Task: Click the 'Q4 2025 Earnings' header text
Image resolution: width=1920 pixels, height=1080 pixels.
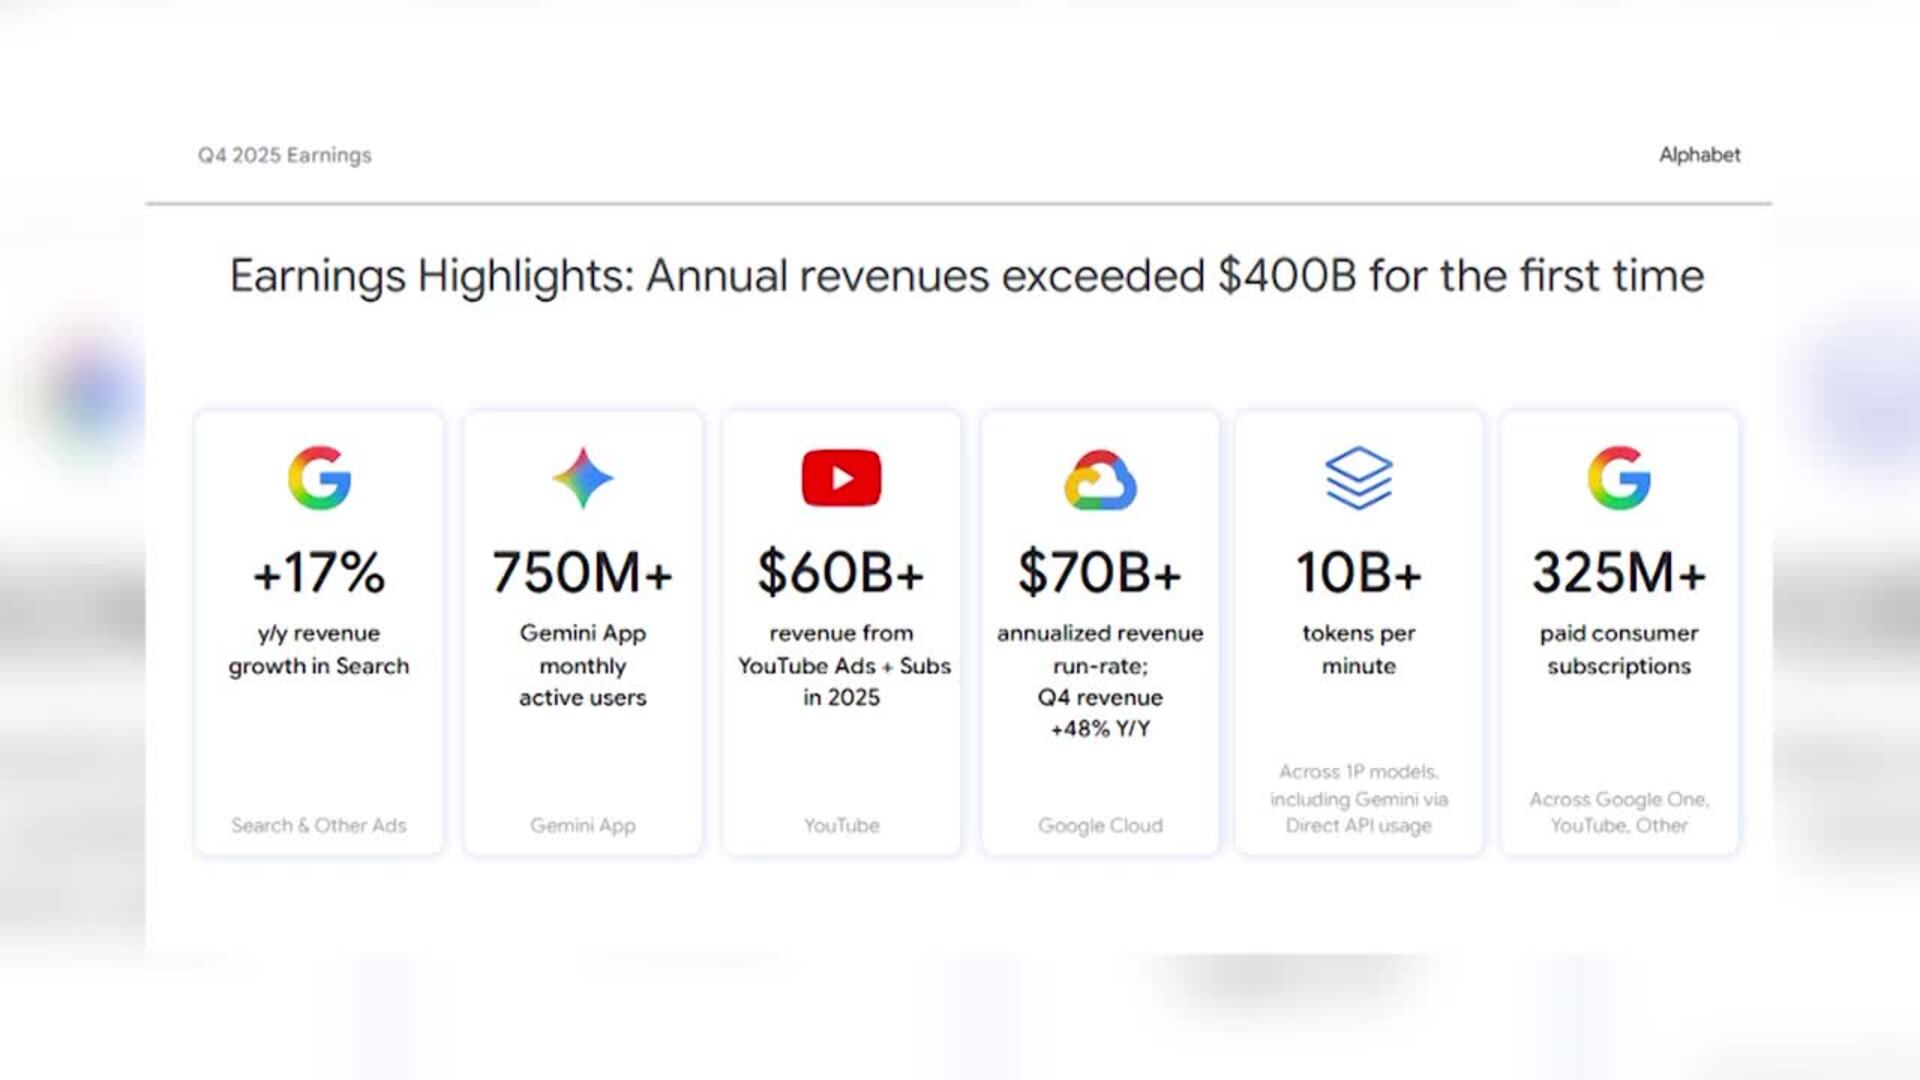Action: (x=284, y=155)
